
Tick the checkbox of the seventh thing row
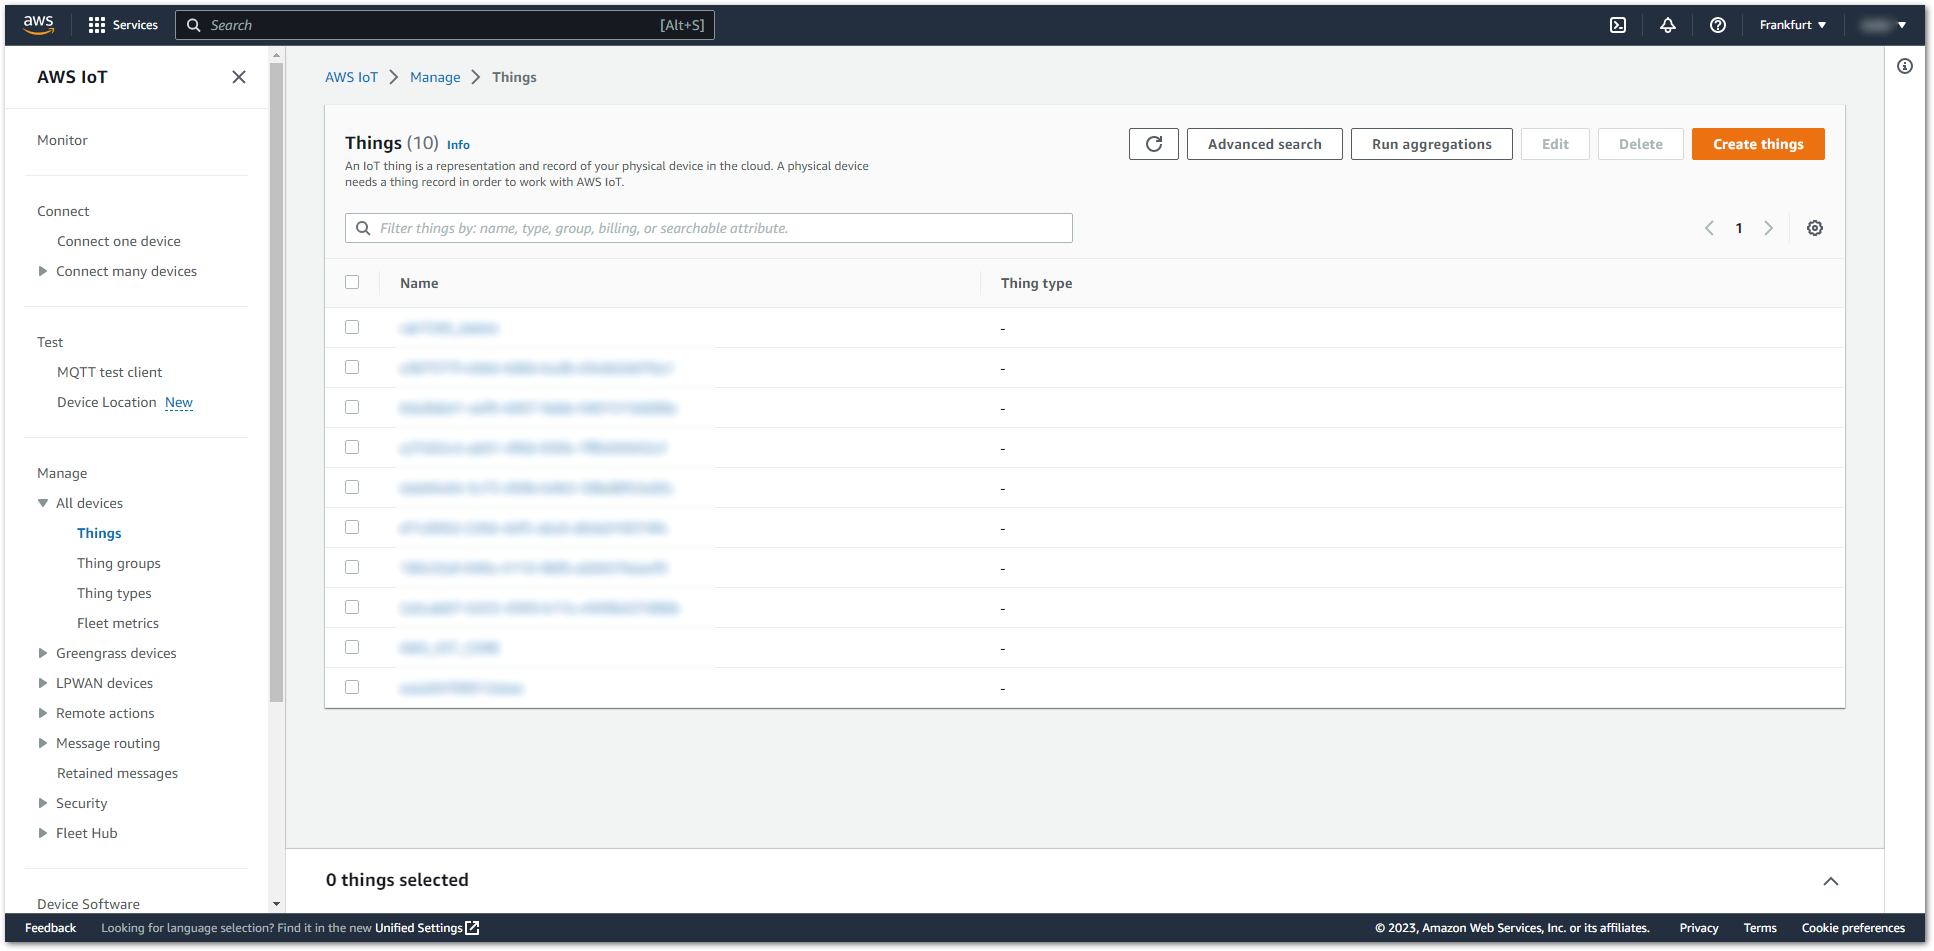[x=352, y=567]
